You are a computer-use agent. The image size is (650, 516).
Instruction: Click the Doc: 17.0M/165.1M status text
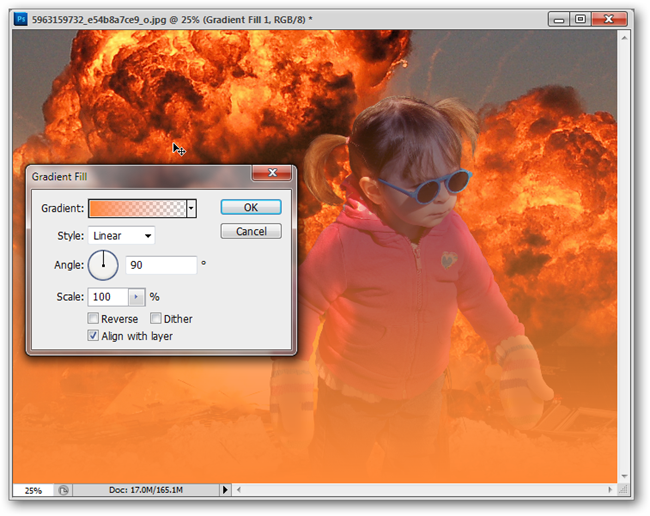(146, 490)
